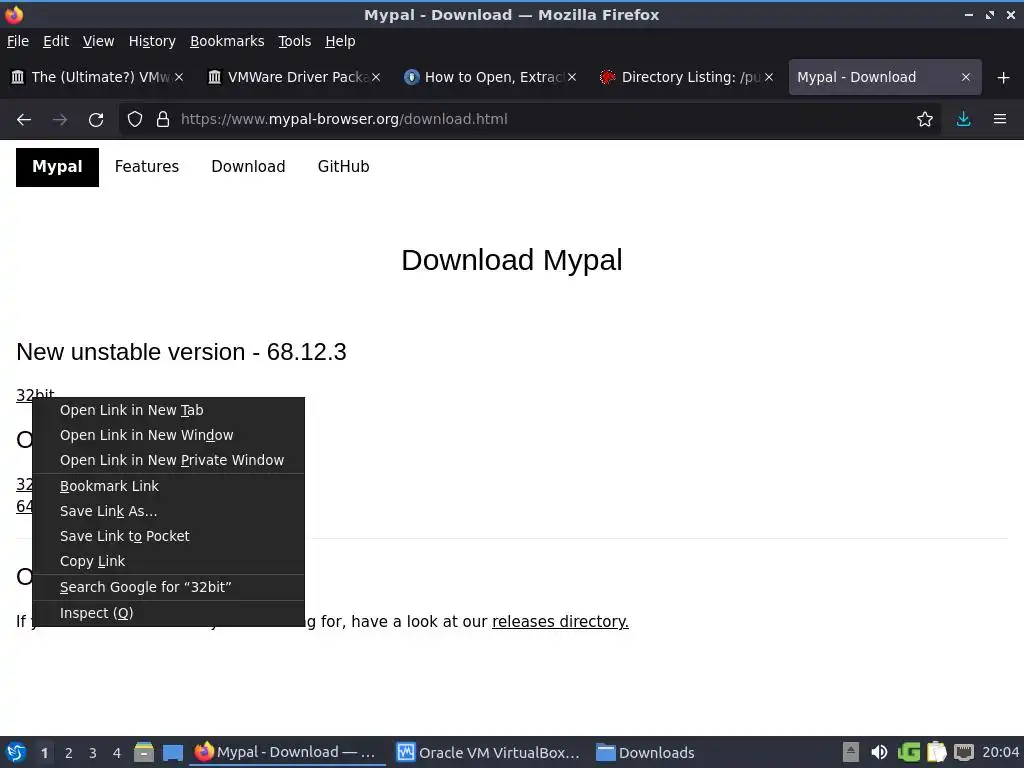Switch to virtual desktop 3

click(93, 753)
